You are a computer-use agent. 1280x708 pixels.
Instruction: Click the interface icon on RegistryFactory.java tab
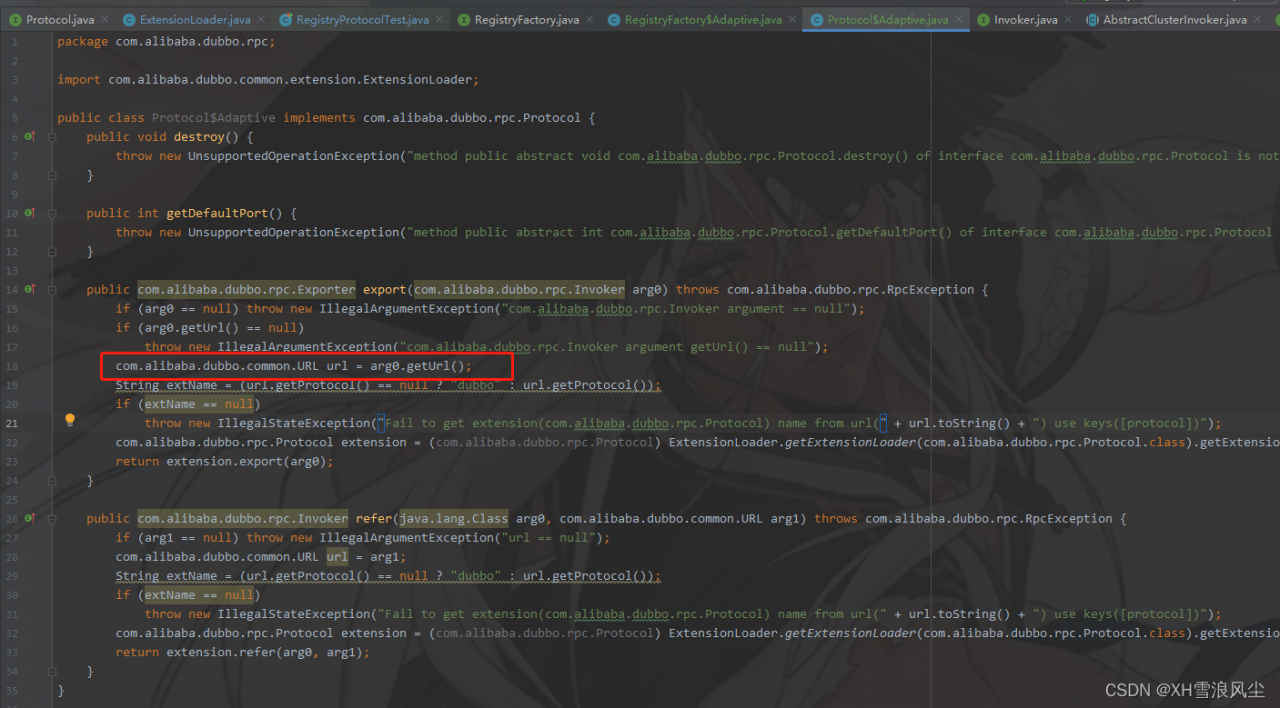(x=464, y=19)
